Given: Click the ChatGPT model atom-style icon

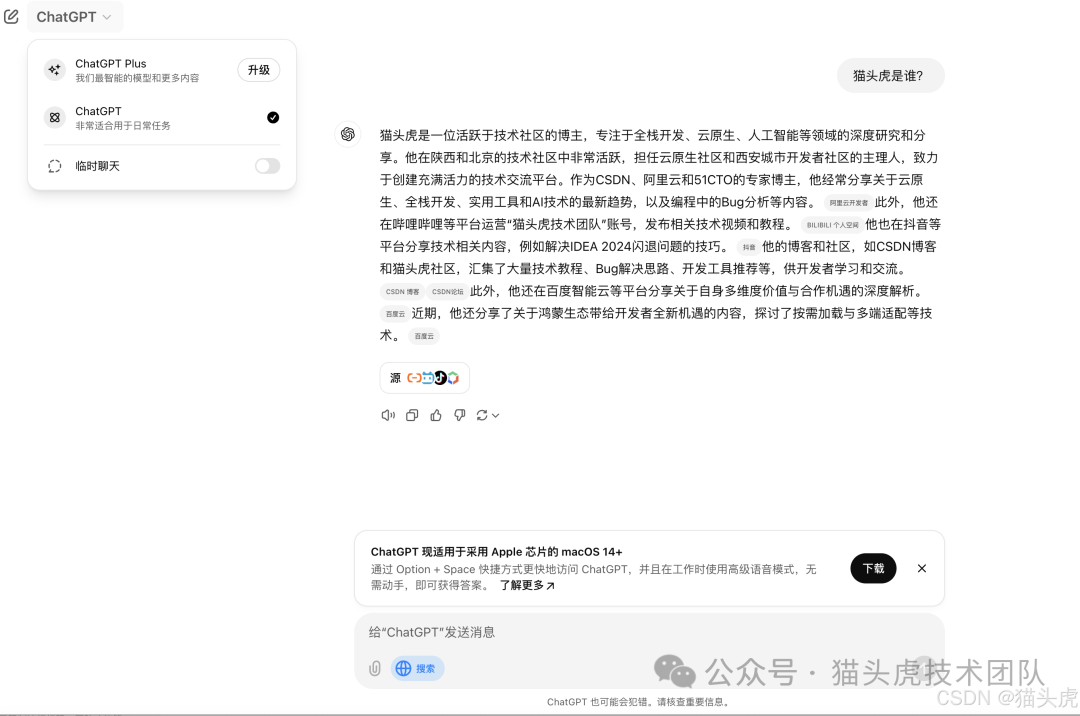Looking at the screenshot, I should [54, 118].
